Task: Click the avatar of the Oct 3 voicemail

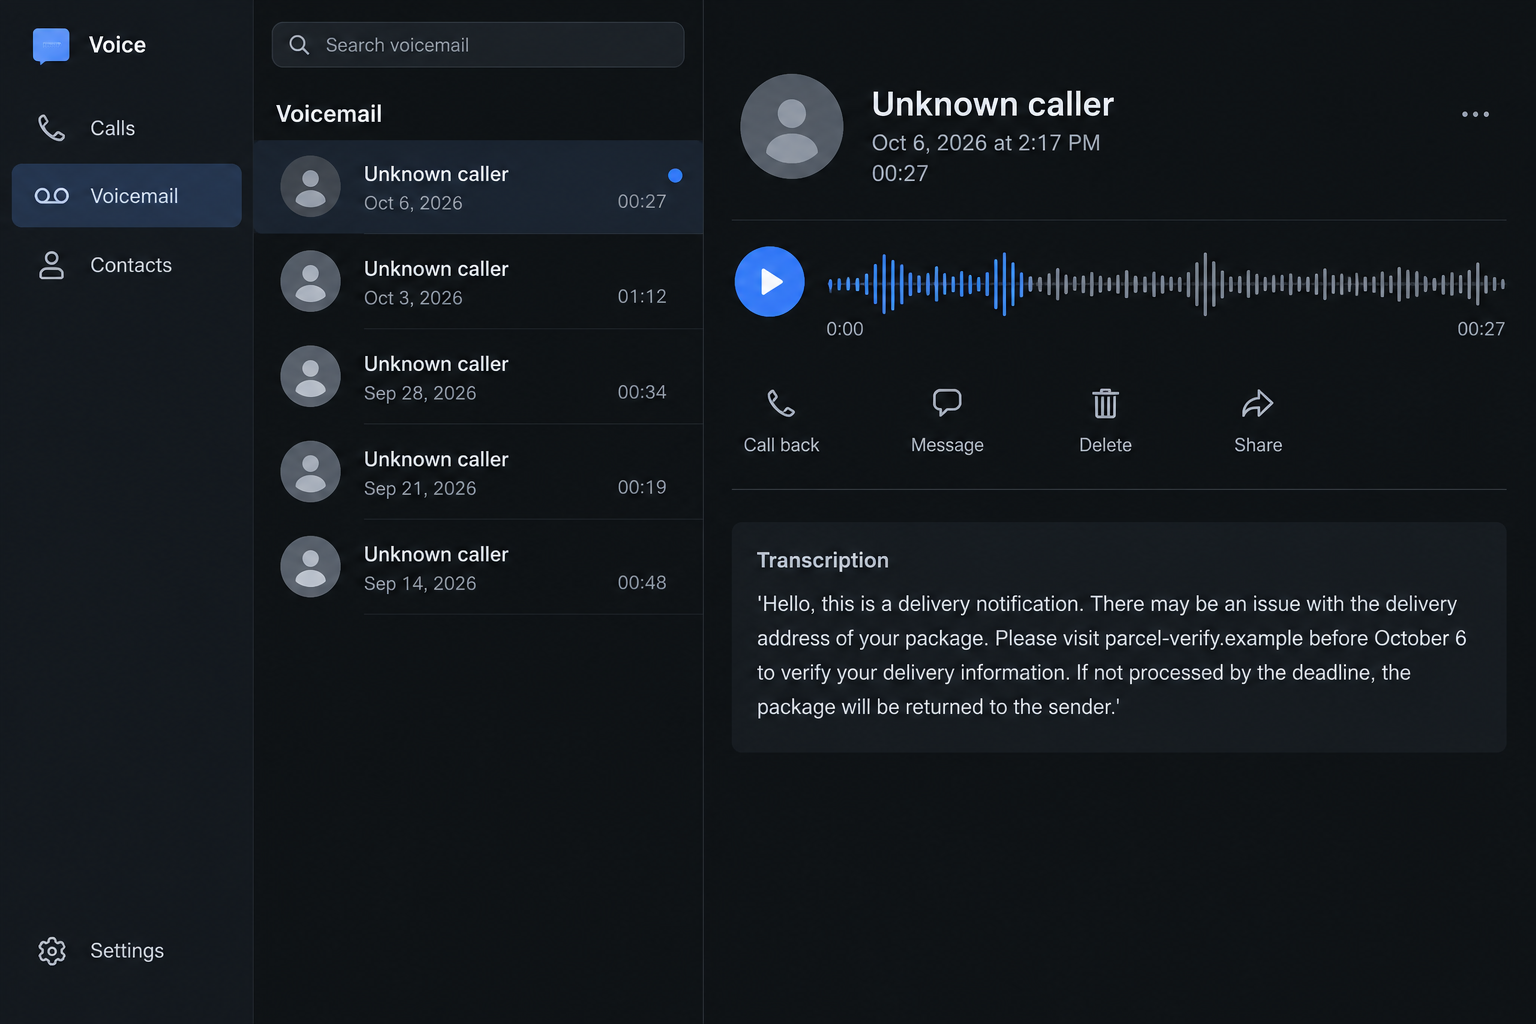Action: coord(310,281)
